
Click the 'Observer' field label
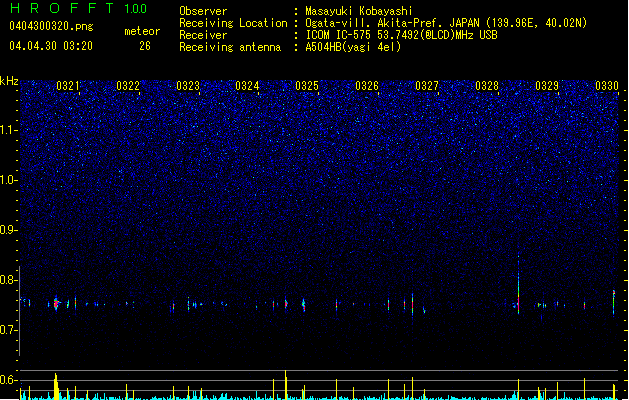(203, 11)
